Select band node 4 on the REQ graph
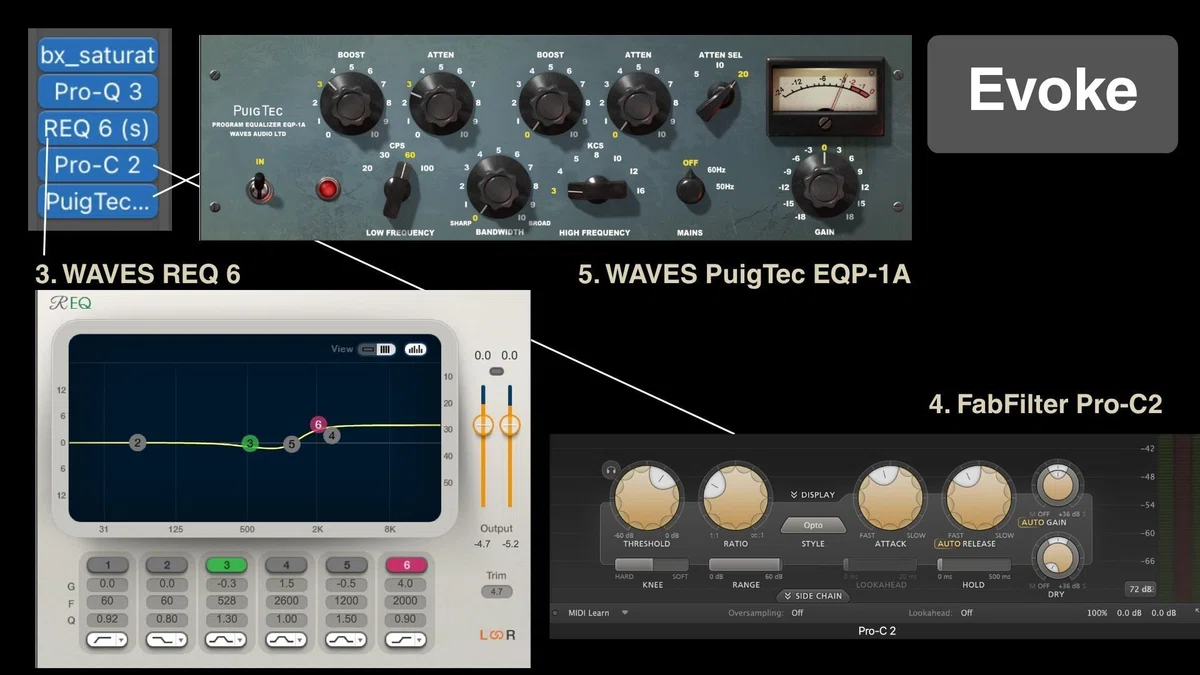This screenshot has width=1200, height=675. click(x=332, y=435)
